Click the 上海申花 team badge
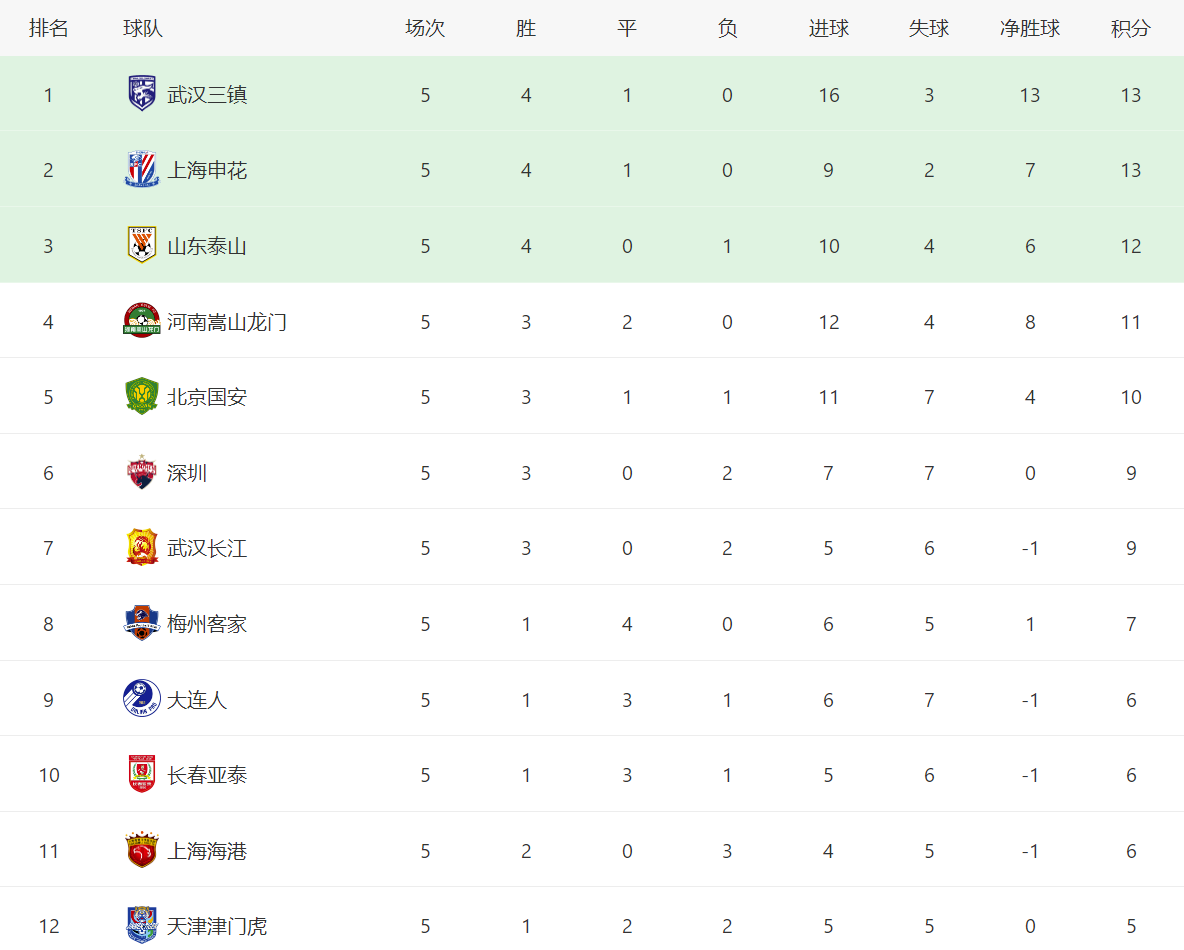The image size is (1184, 950). tap(141, 169)
